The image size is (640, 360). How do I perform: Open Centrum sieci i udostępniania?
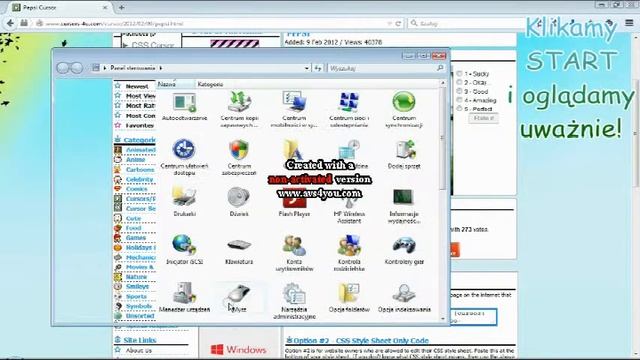(349, 109)
